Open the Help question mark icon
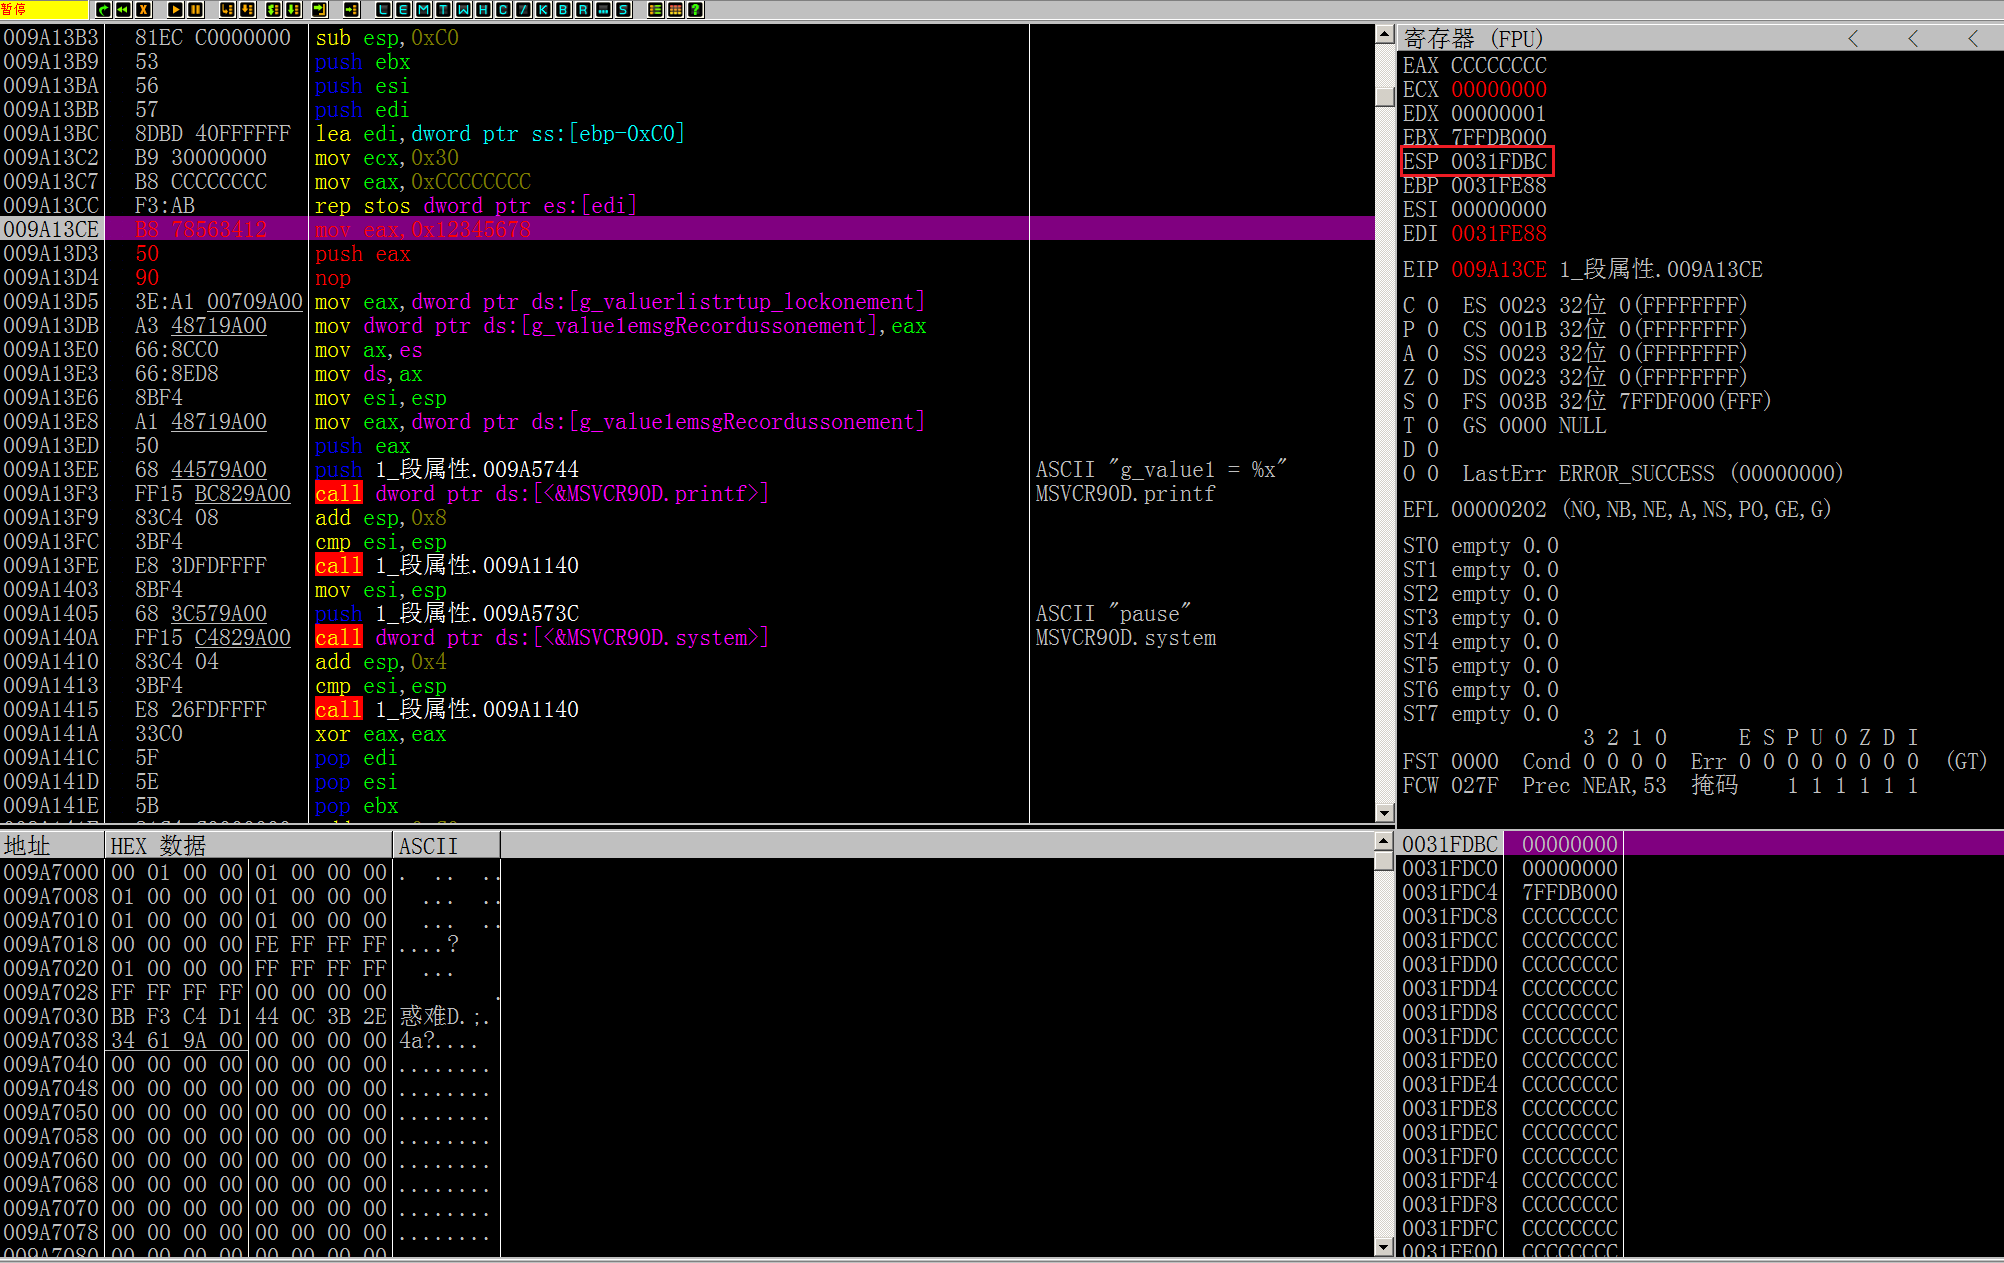Image resolution: width=2004 pixels, height=1263 pixels. pos(696,10)
